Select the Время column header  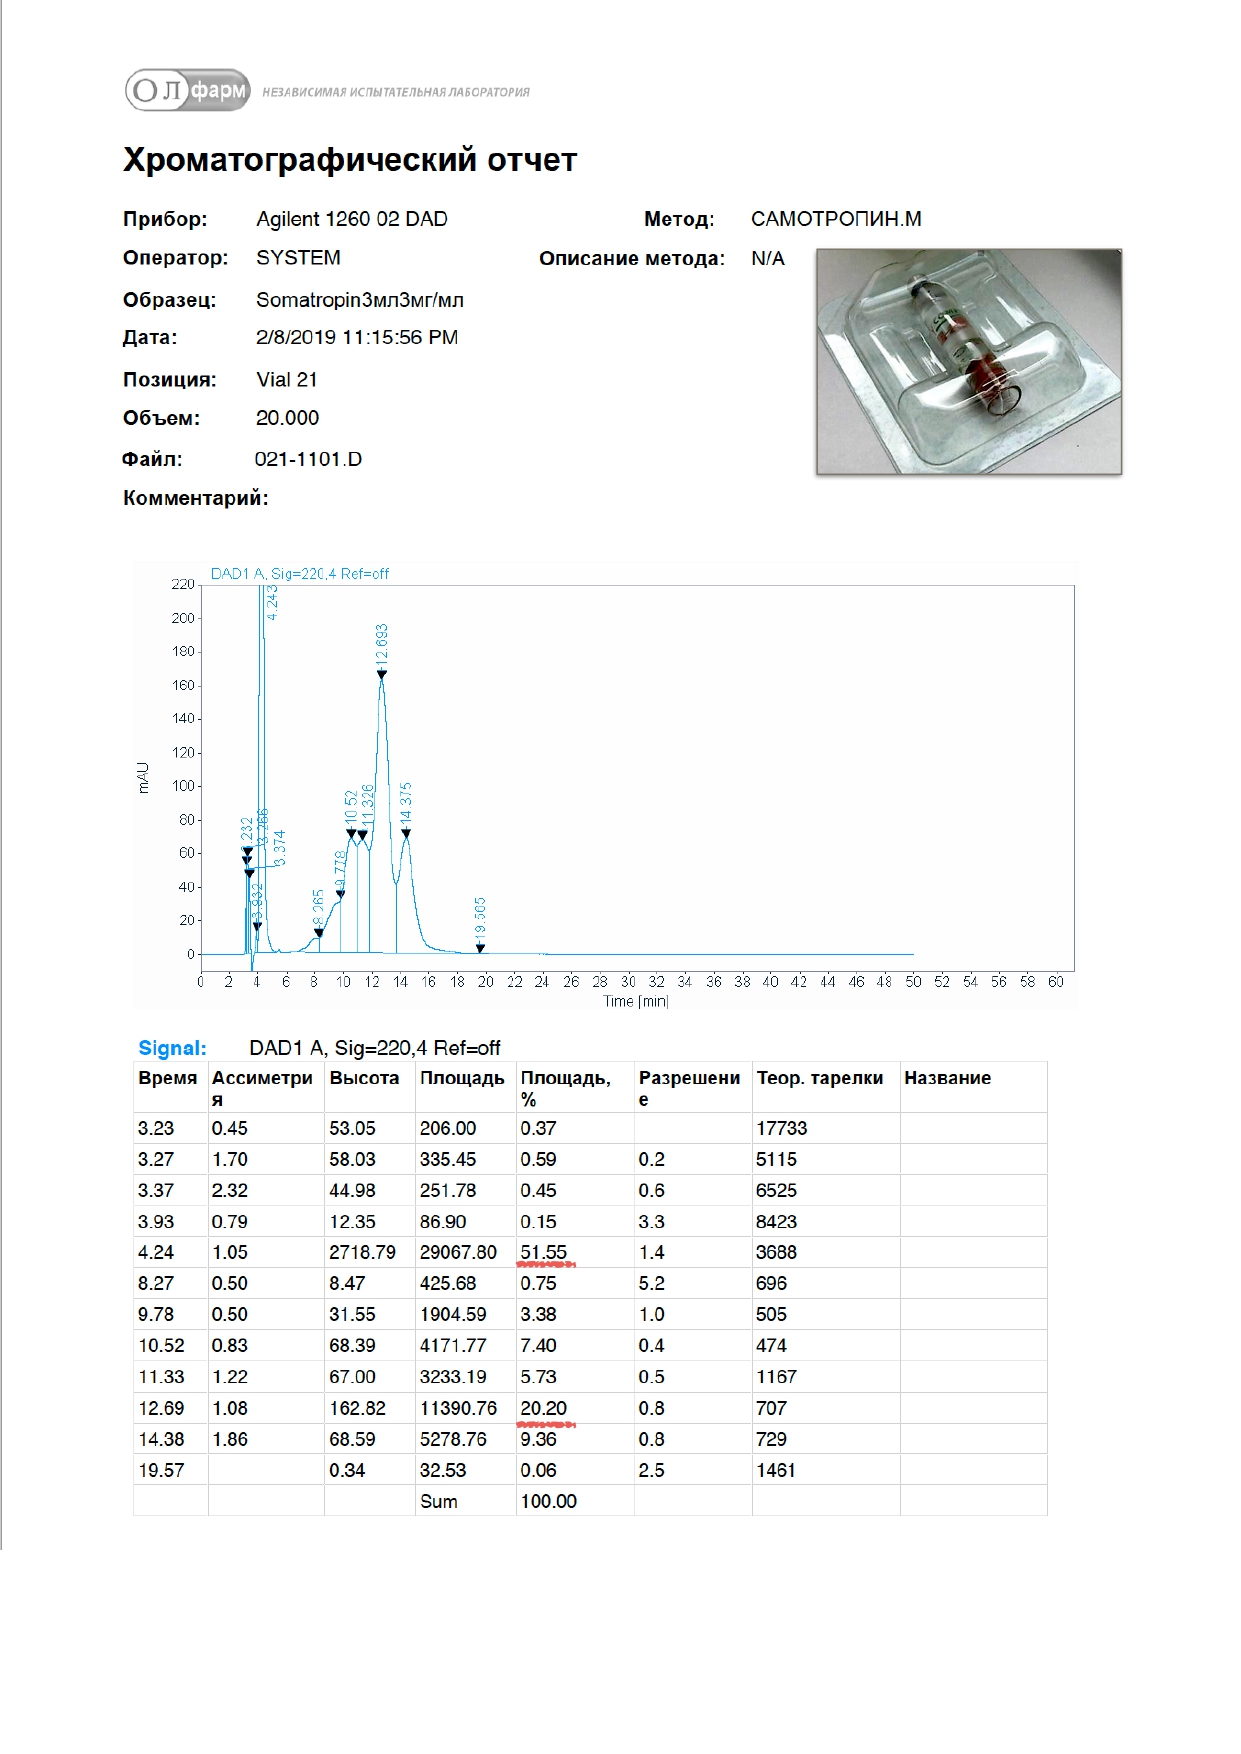point(167,1078)
